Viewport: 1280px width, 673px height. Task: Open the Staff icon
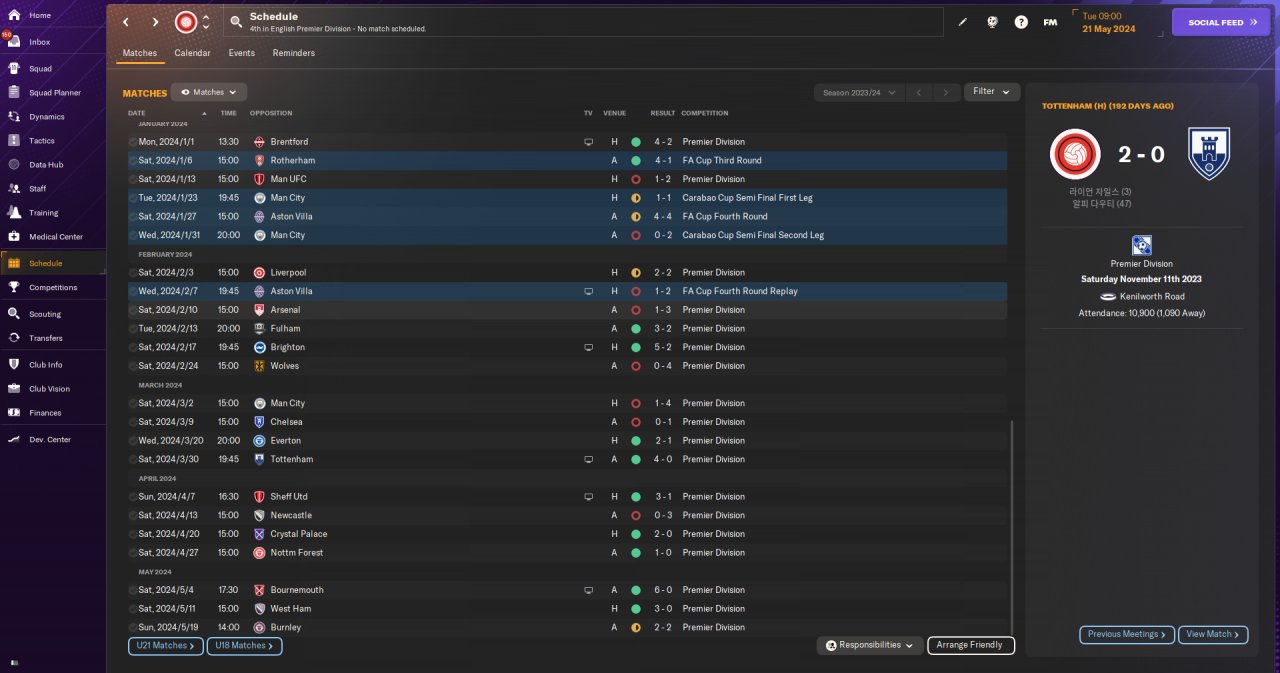tap(14, 188)
